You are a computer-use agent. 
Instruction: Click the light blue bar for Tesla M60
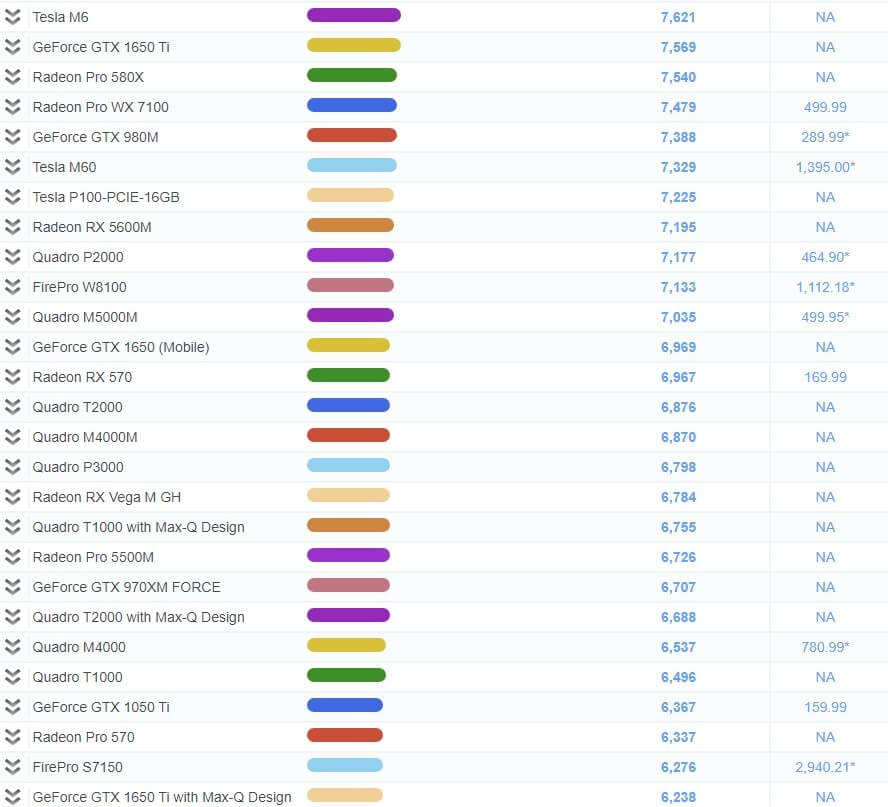point(352,165)
